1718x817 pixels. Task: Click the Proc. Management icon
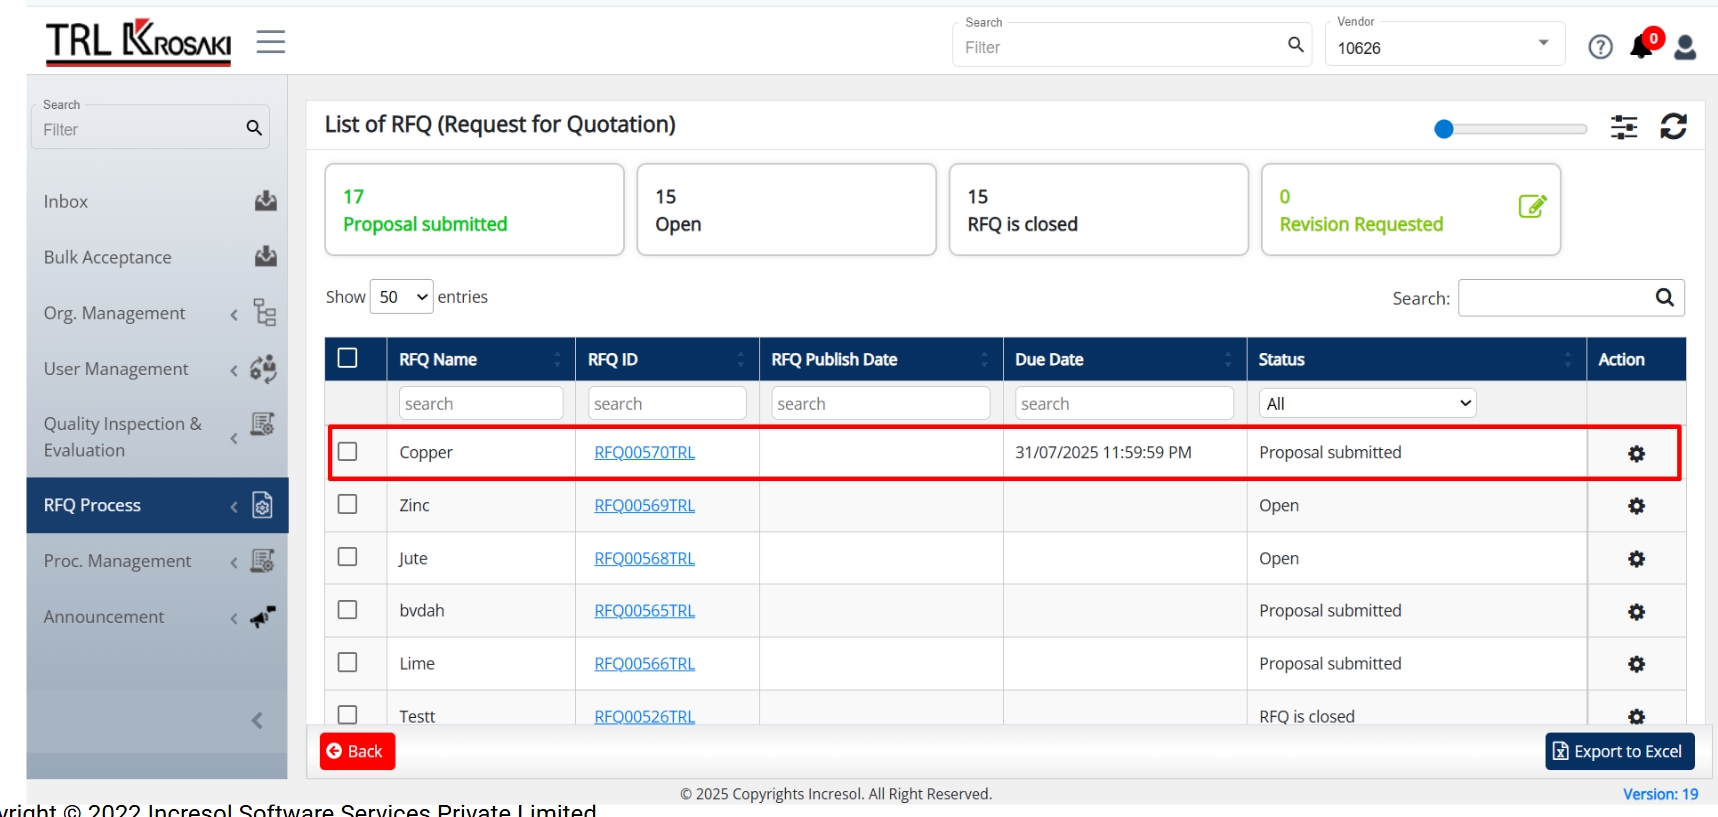(263, 561)
